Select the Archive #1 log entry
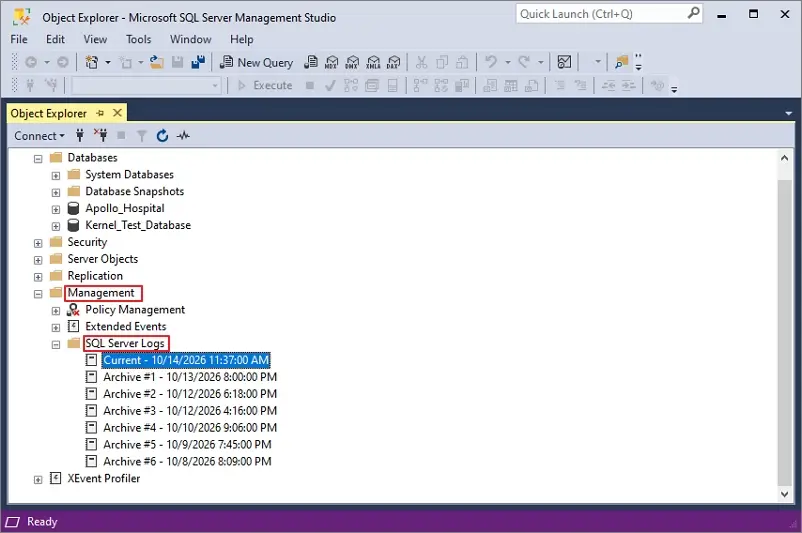Viewport: 802px width, 533px height. point(190,377)
